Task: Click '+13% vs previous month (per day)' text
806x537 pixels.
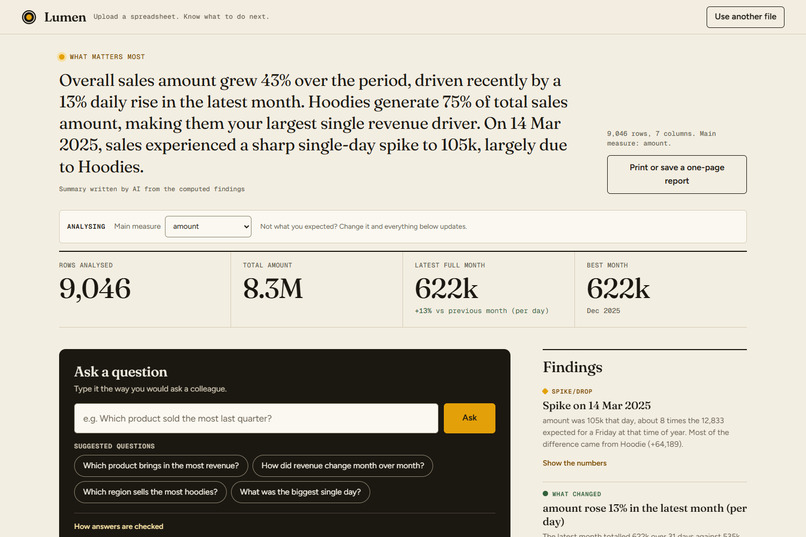Action: pyautogui.click(x=482, y=311)
